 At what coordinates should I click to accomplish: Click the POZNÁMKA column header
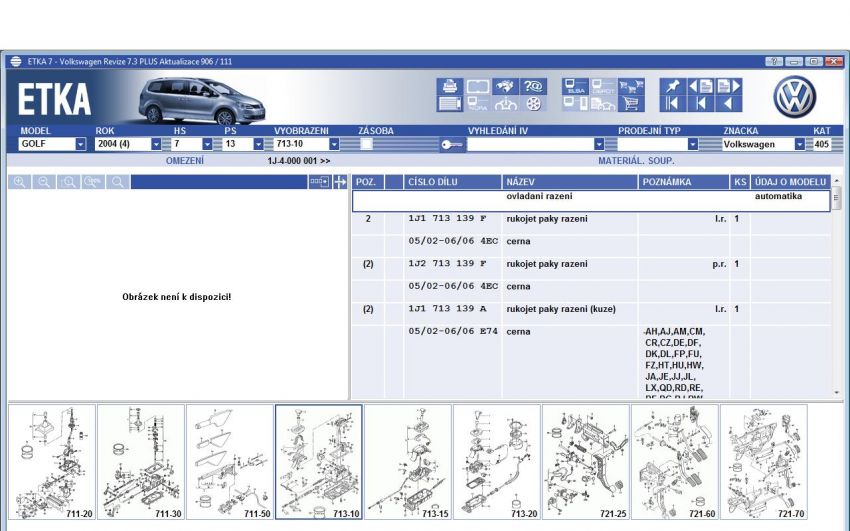pyautogui.click(x=684, y=182)
